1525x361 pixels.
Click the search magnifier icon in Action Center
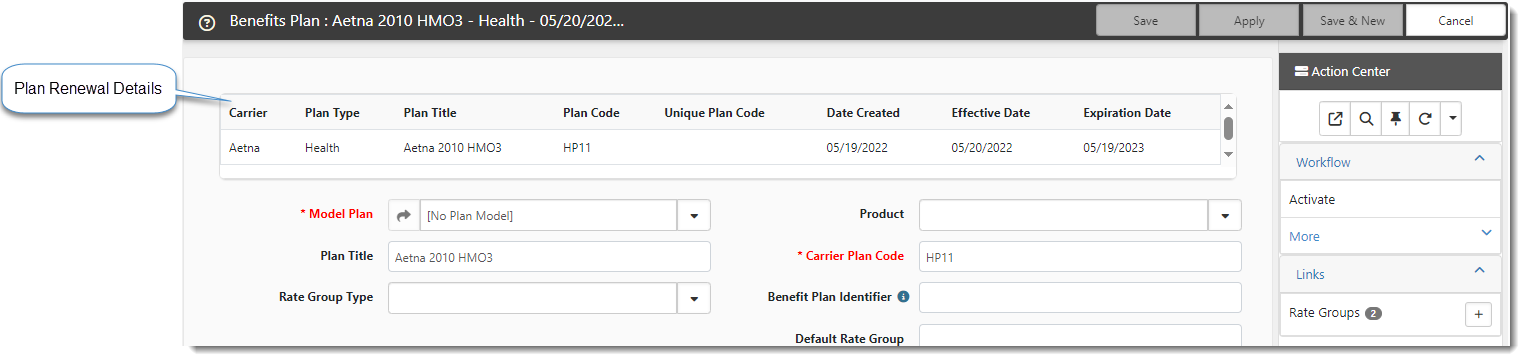(x=1365, y=119)
